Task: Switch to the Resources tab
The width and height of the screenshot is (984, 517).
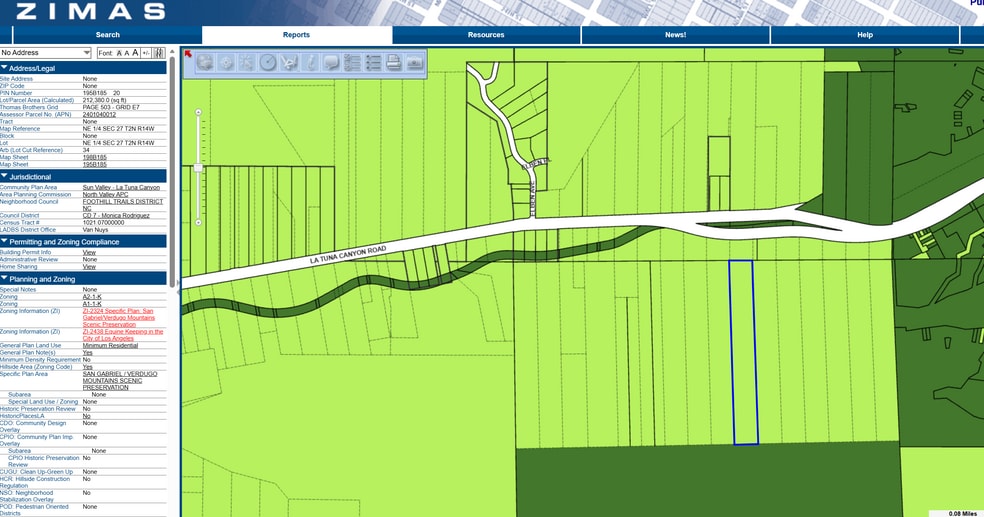Action: point(486,35)
